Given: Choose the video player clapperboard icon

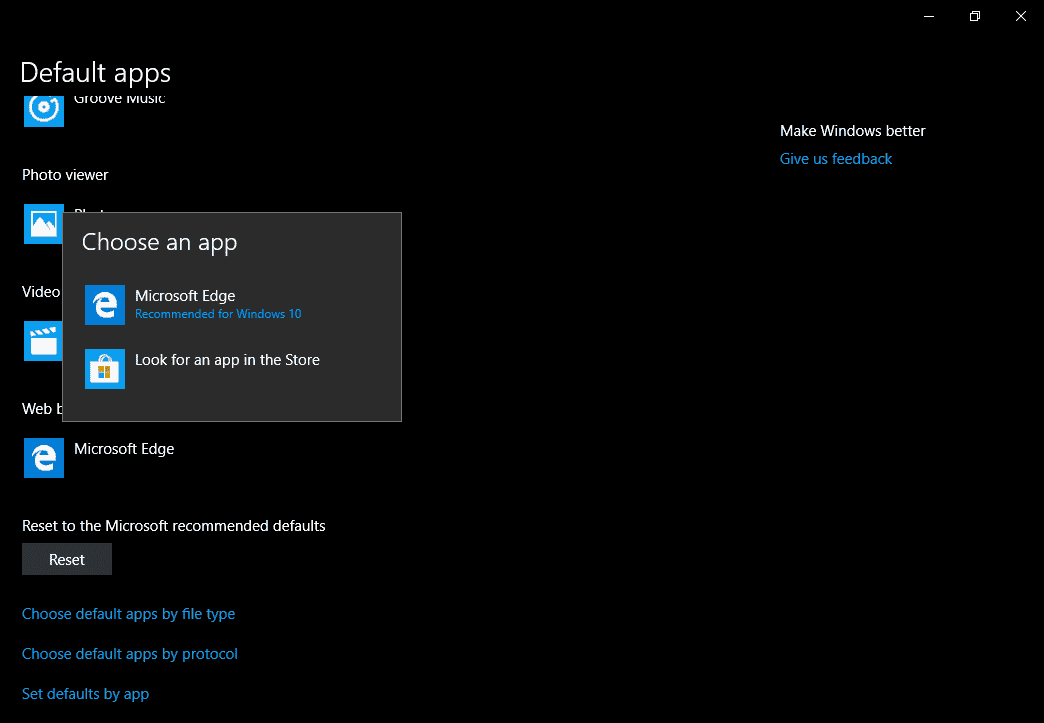Looking at the screenshot, I should (x=43, y=341).
